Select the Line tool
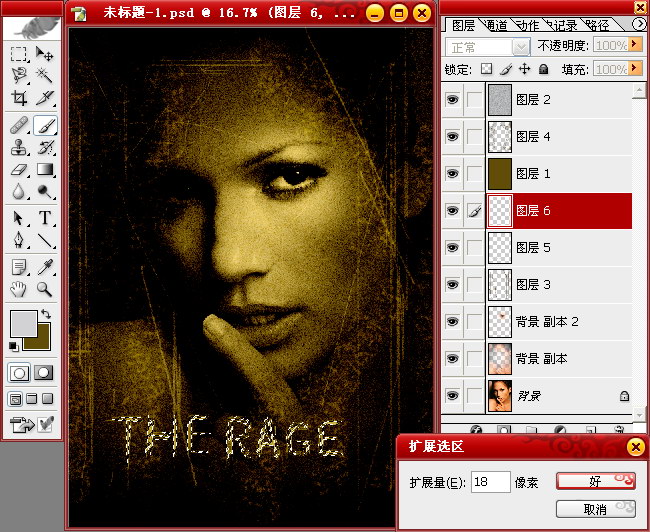650x532 pixels. (x=44, y=240)
